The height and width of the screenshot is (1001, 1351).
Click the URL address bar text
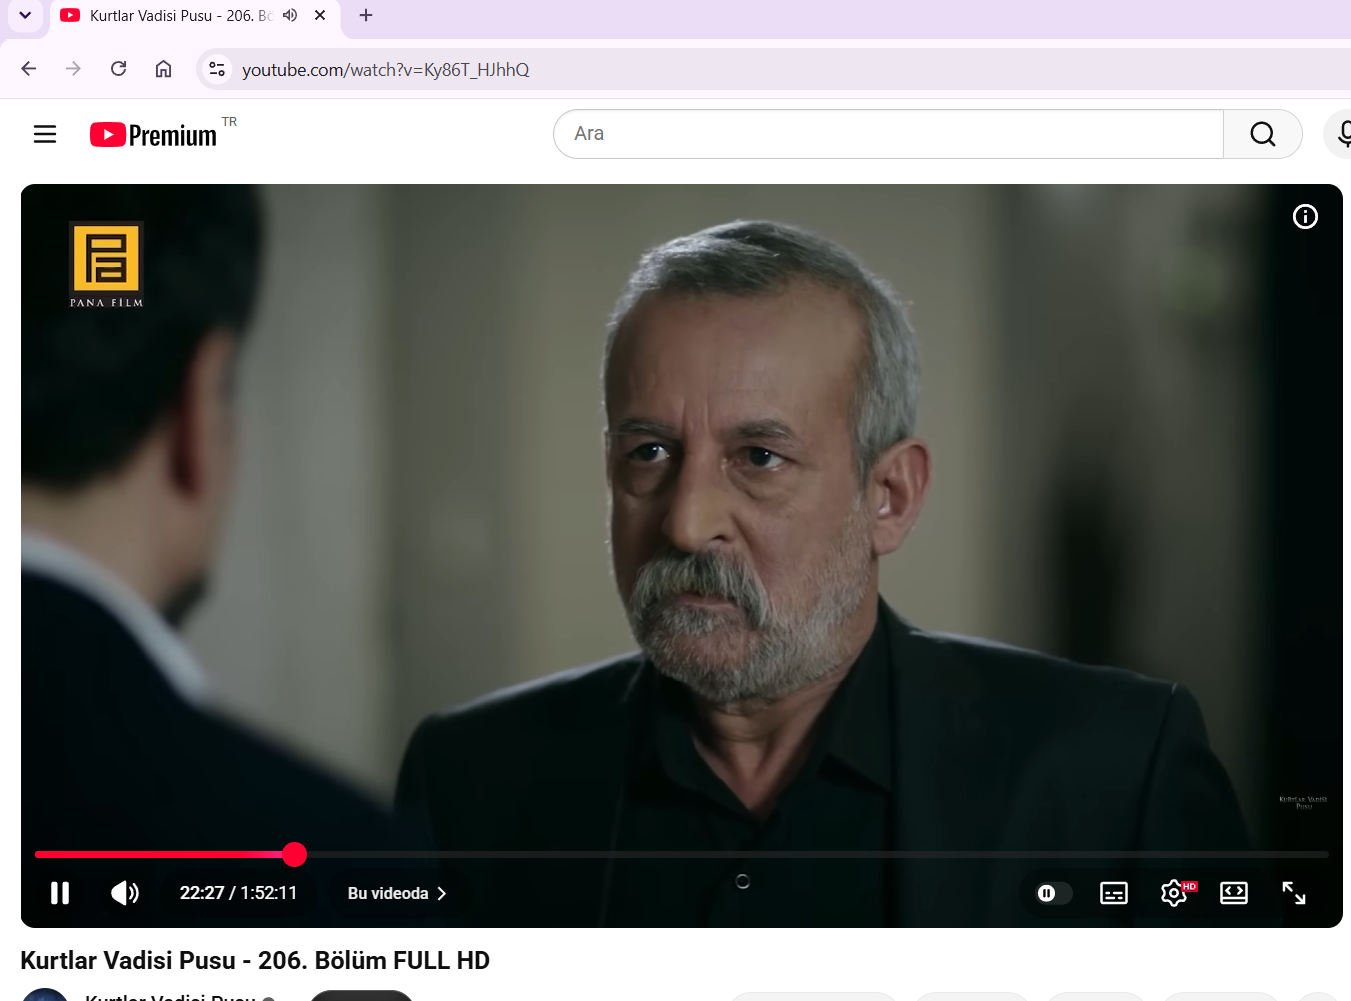pyautogui.click(x=386, y=70)
